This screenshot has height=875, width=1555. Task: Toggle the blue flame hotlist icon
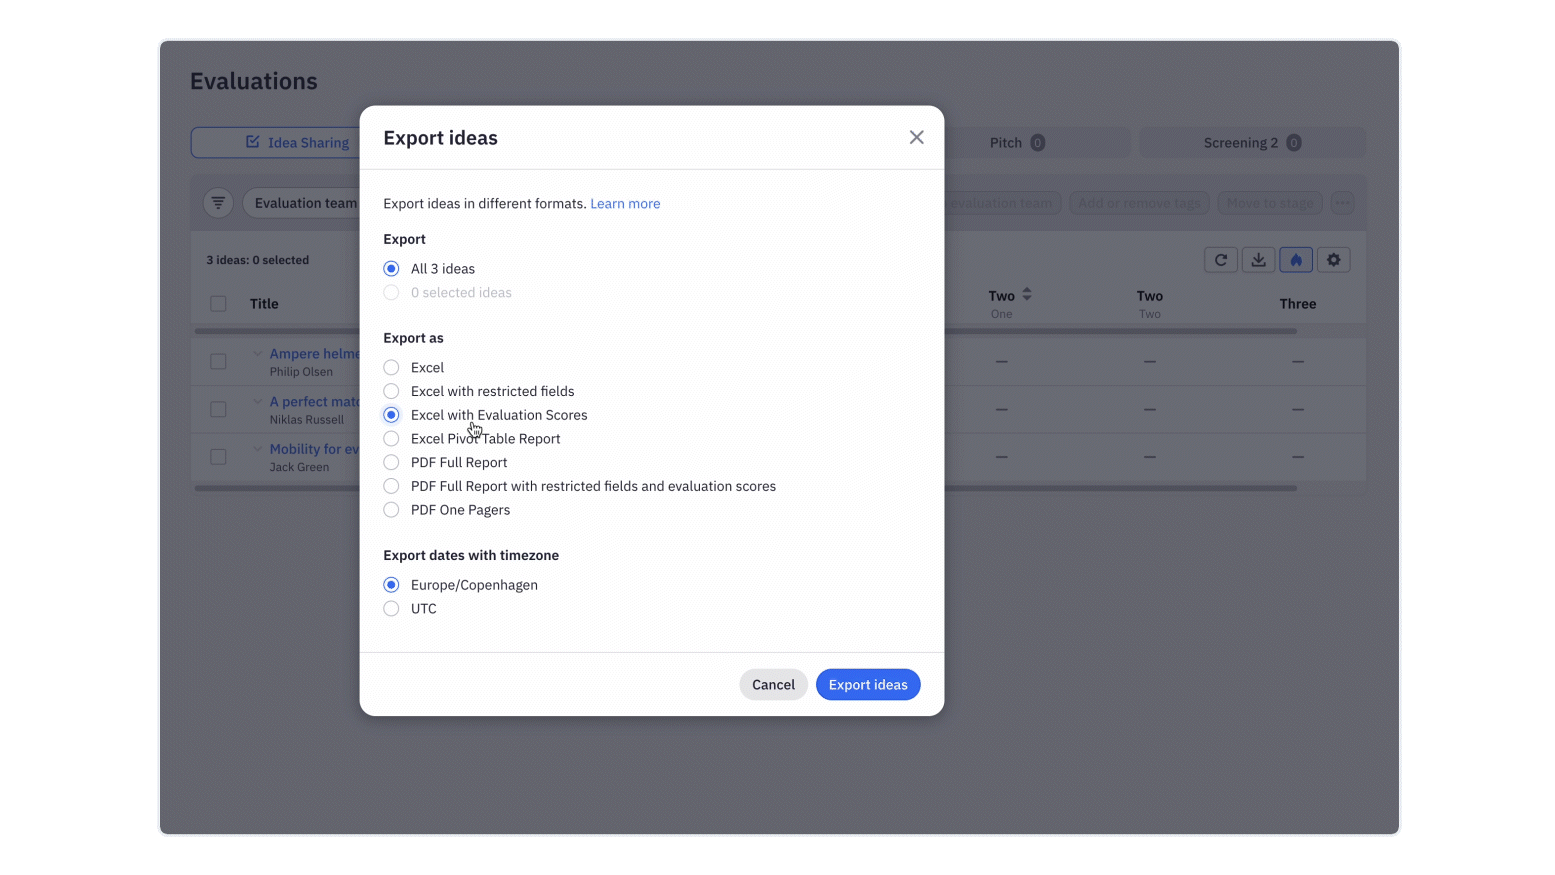[x=1295, y=259]
